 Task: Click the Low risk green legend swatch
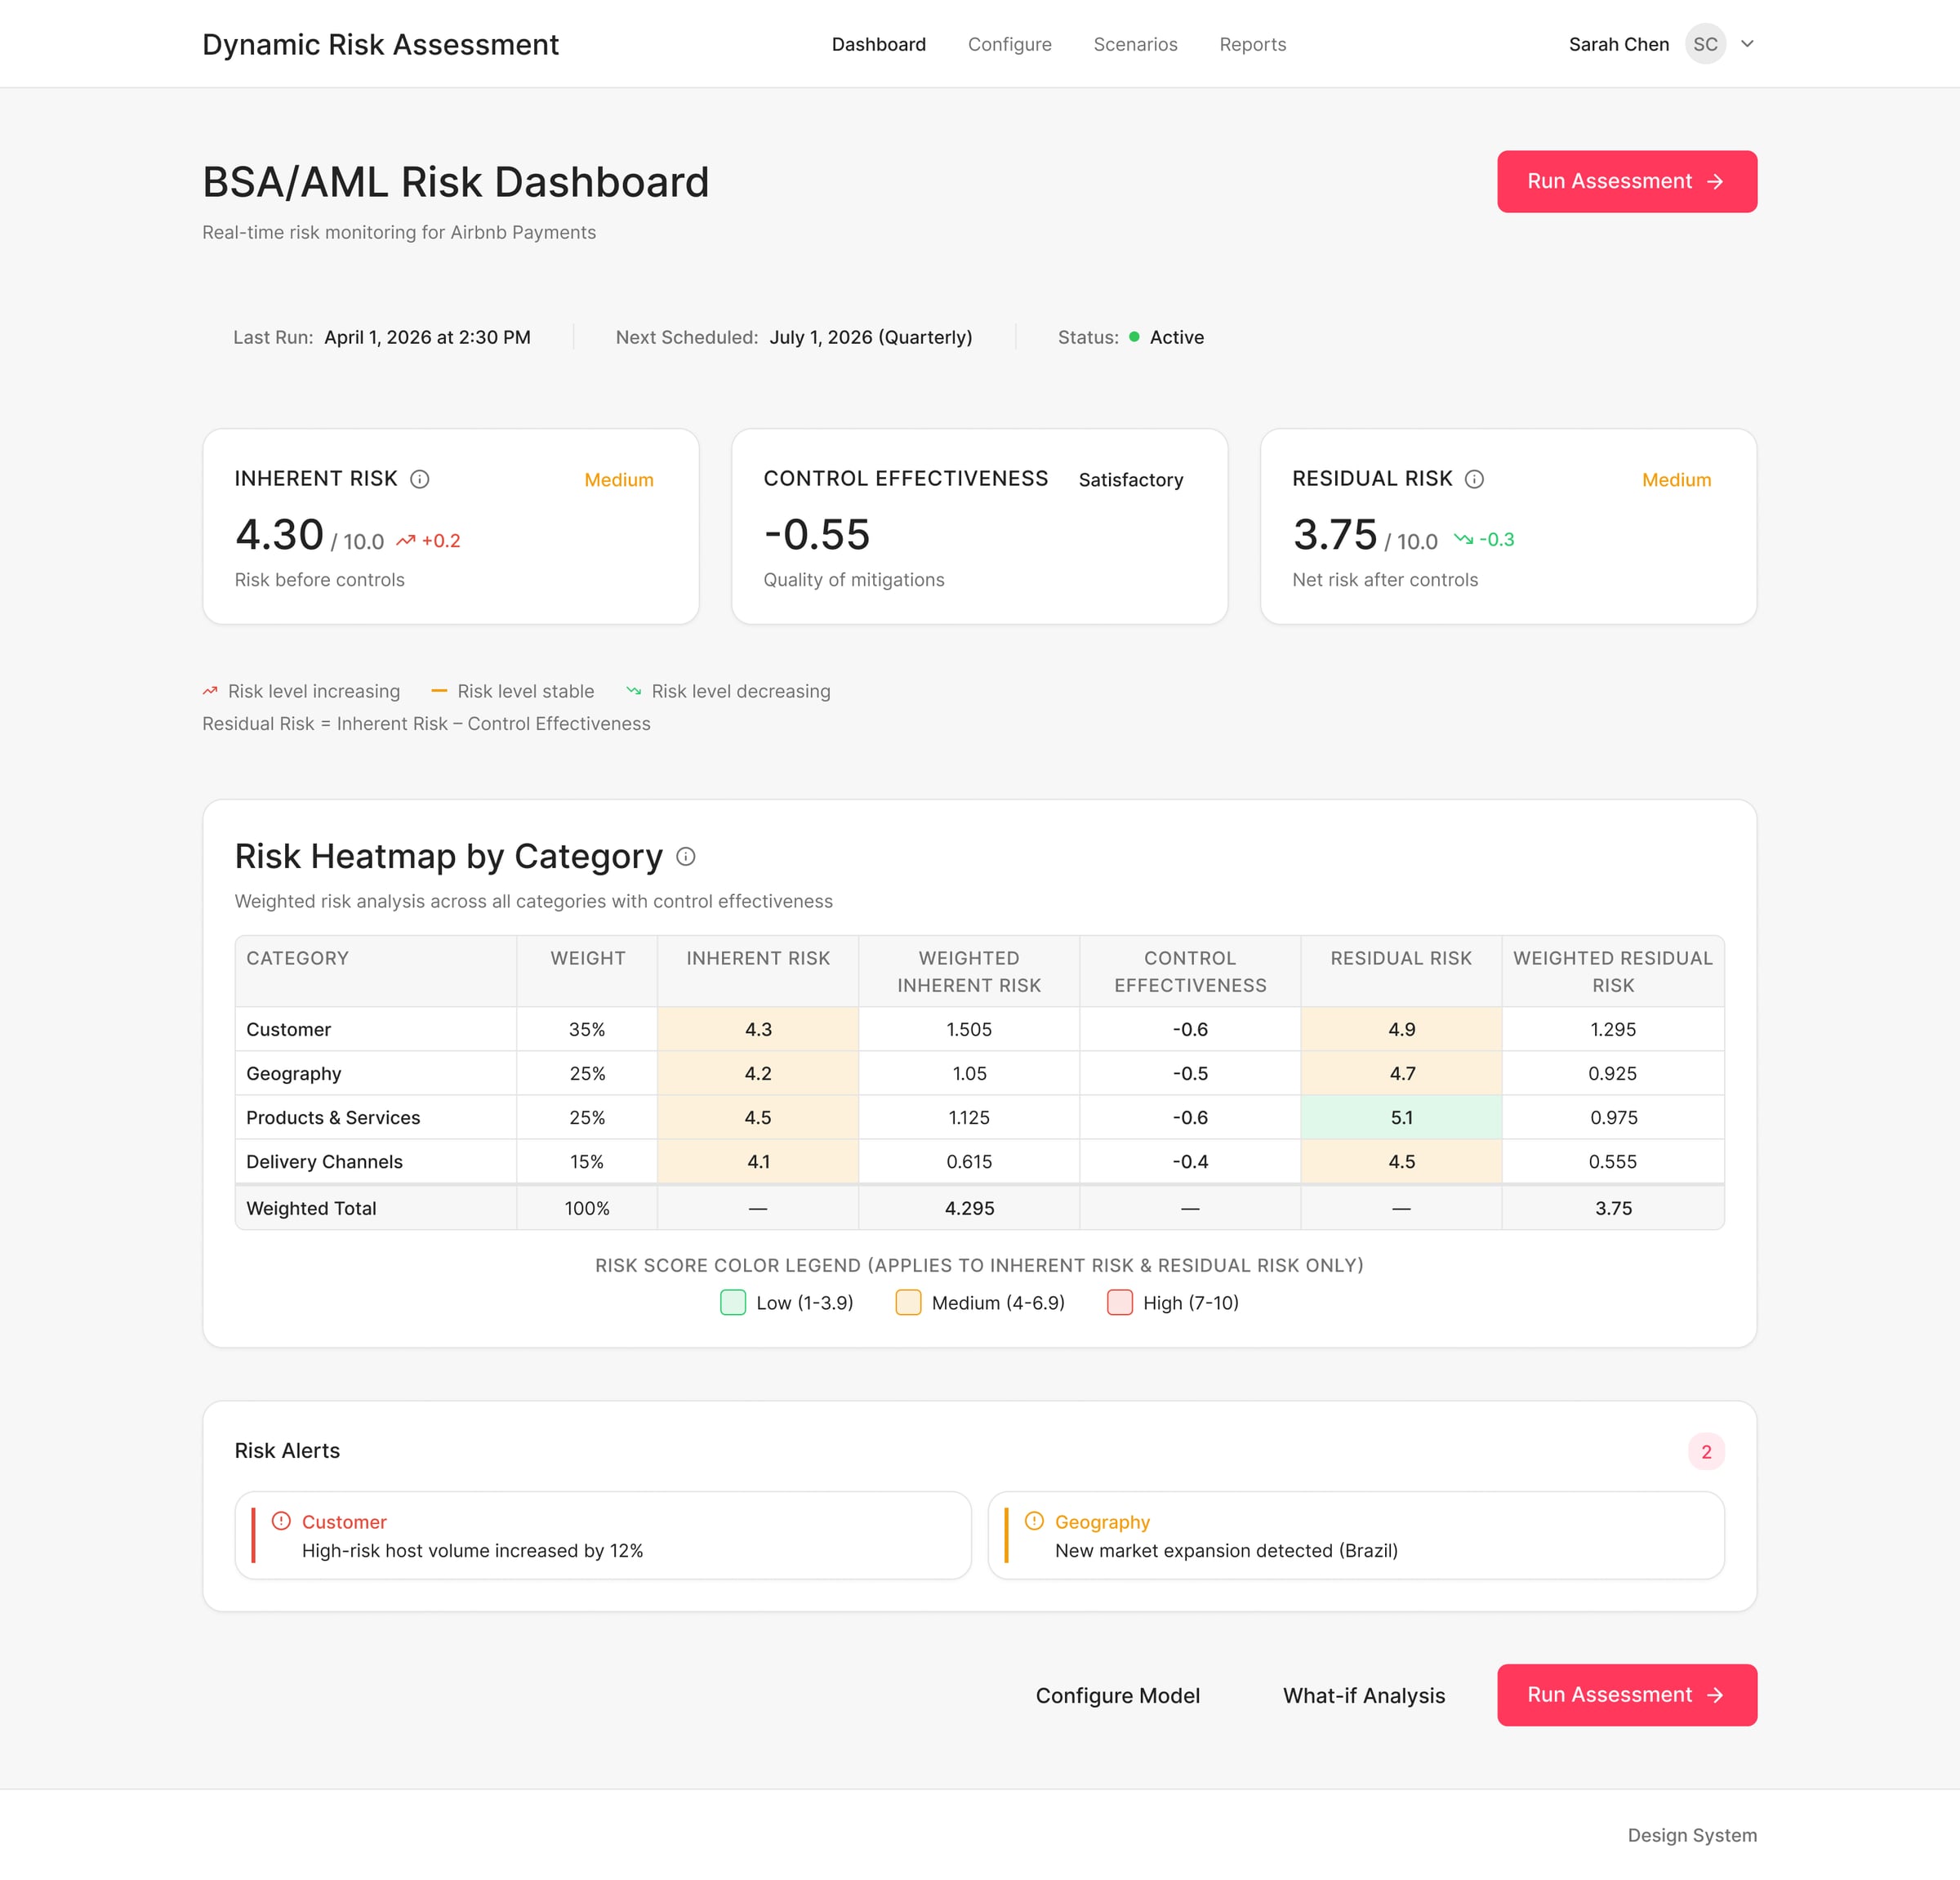tap(733, 1302)
